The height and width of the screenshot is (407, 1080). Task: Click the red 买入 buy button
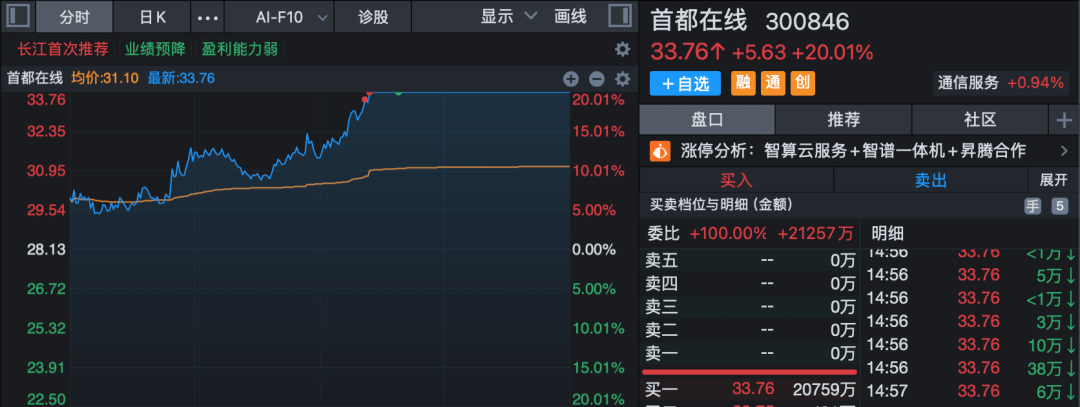tap(736, 180)
